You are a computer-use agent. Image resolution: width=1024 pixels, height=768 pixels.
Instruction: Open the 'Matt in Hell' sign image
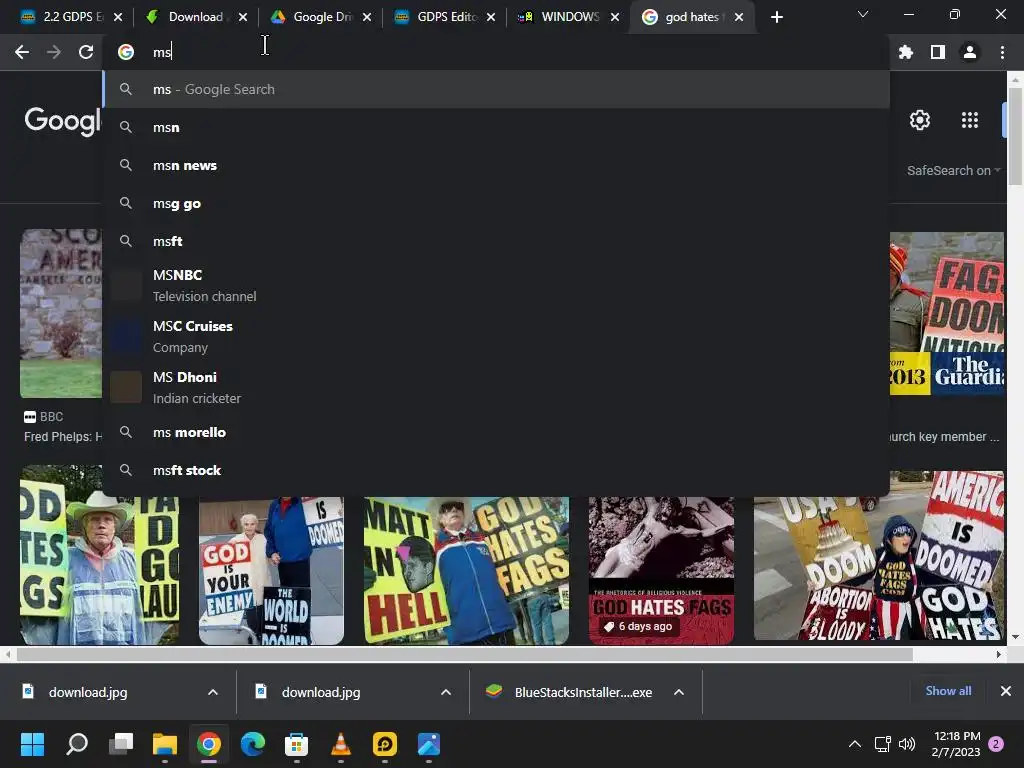[x=466, y=570]
